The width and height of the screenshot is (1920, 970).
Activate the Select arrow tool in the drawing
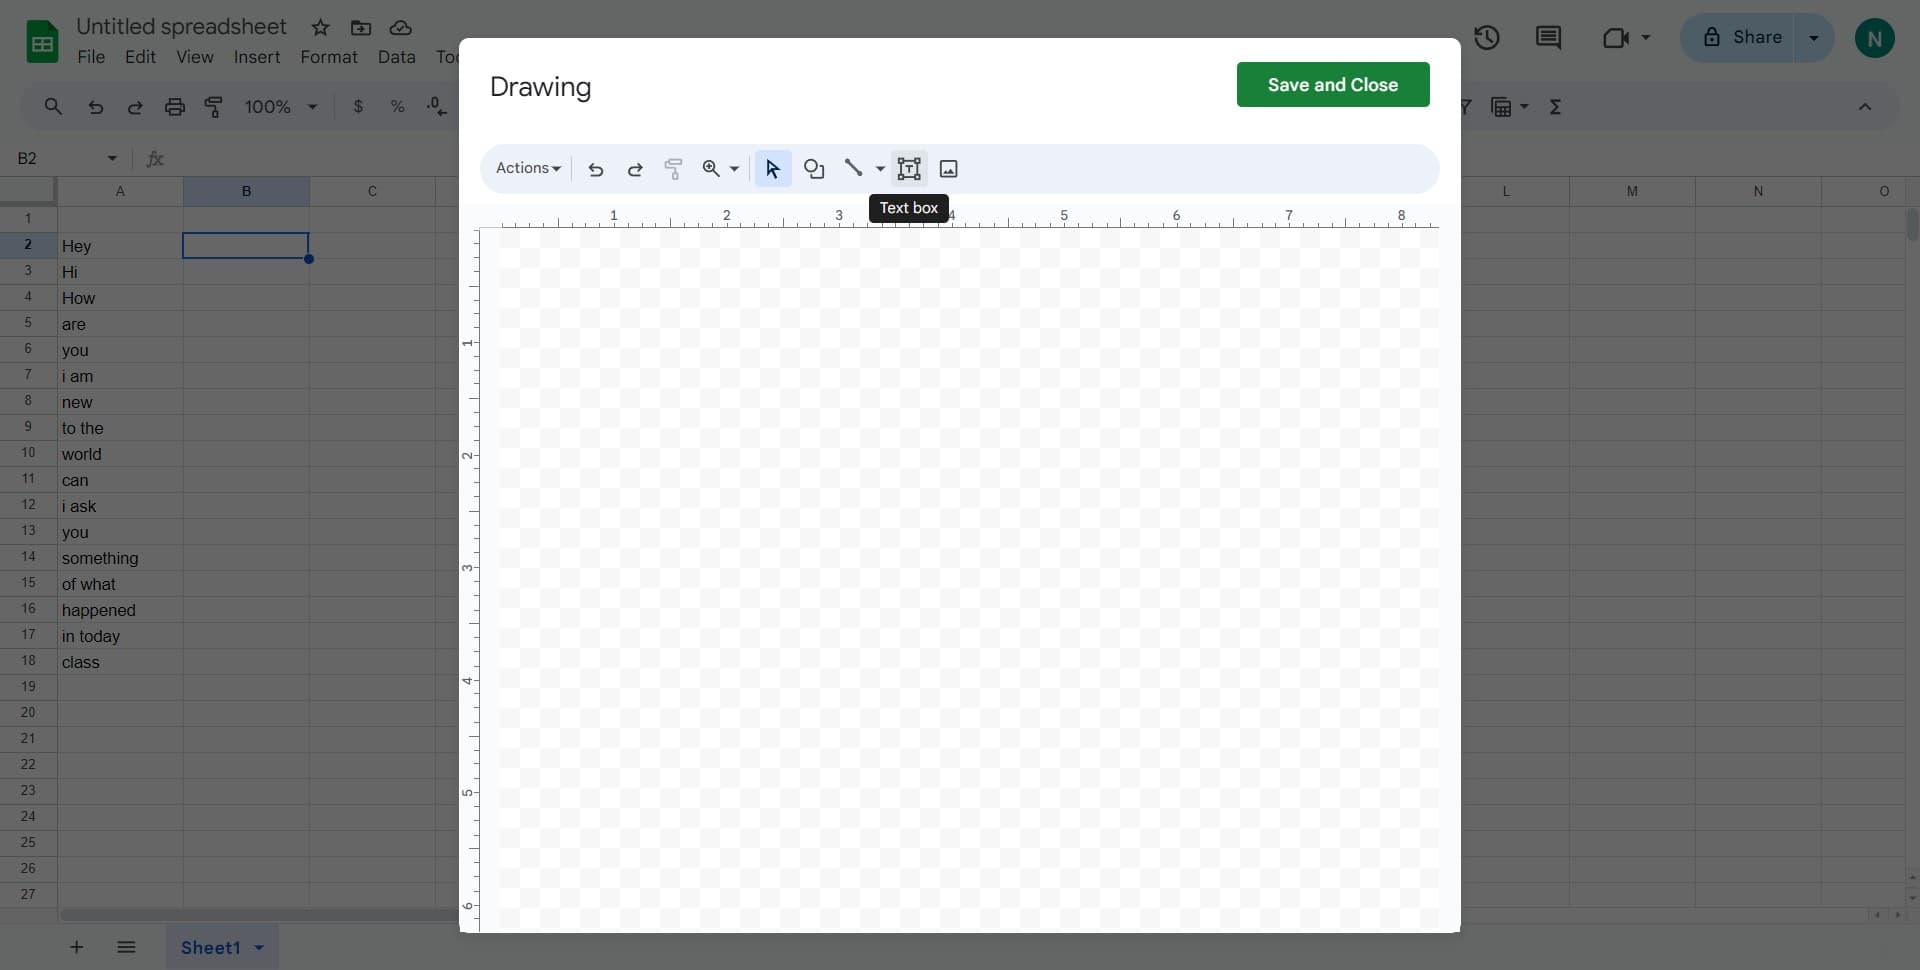point(772,169)
